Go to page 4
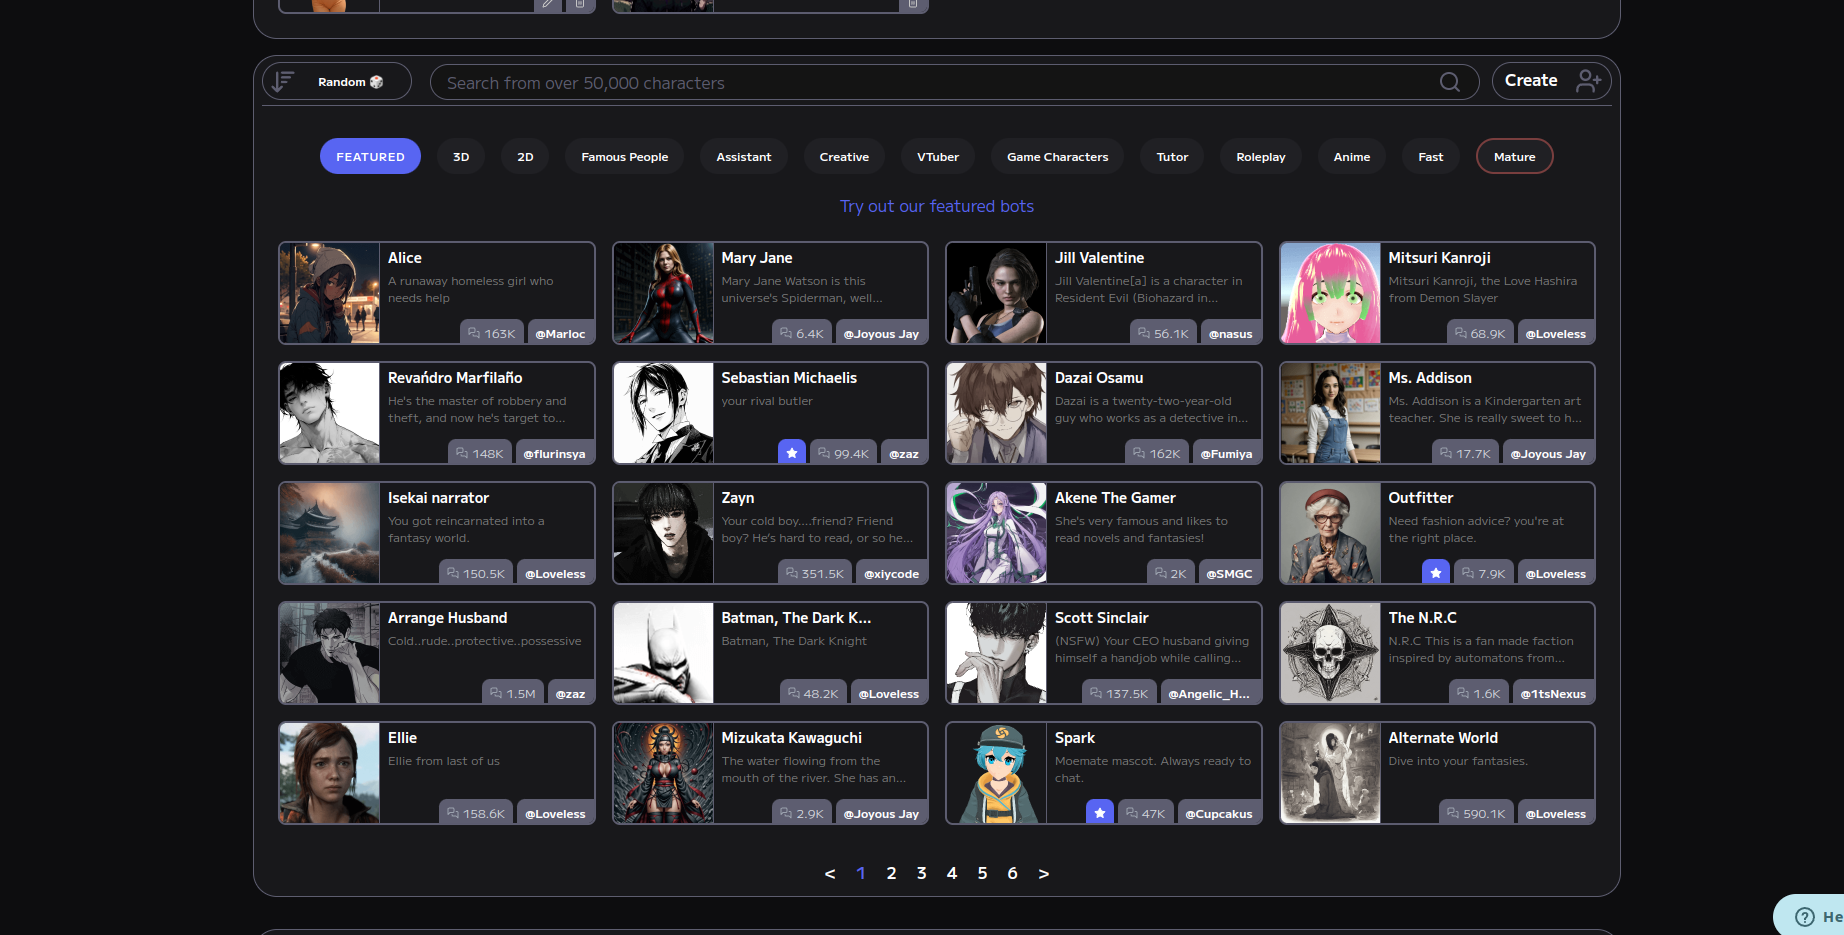Viewport: 1844px width, 935px height. click(952, 873)
